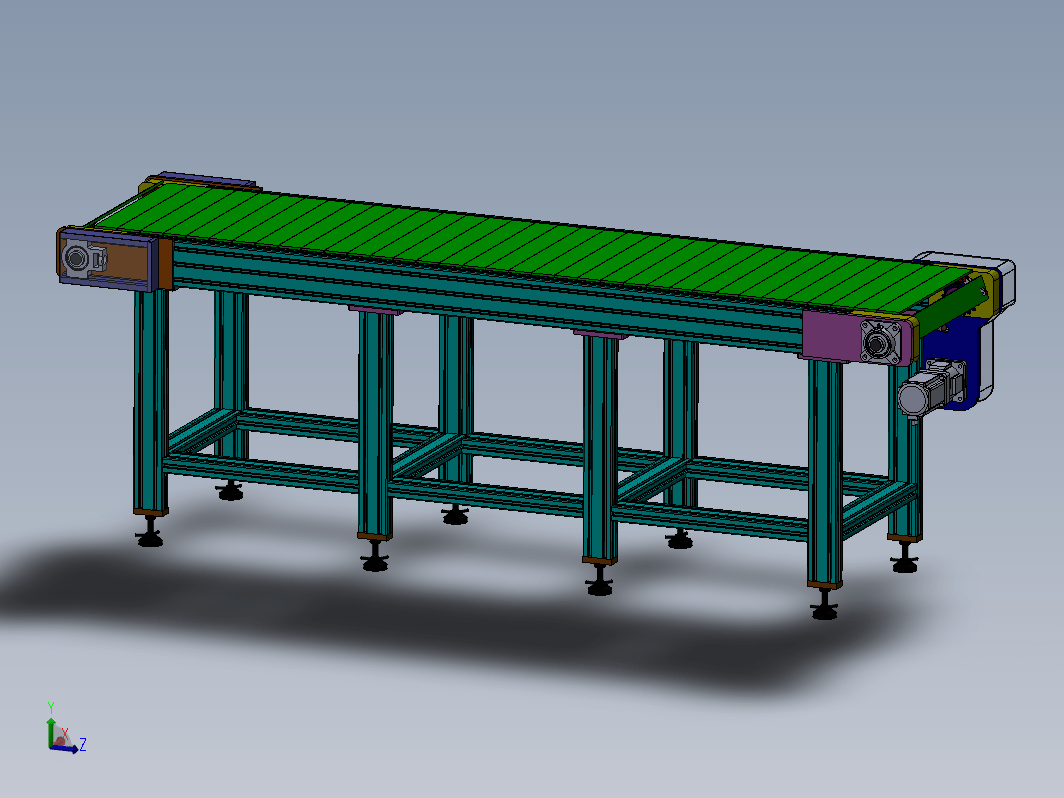Select the purple side plate at drive end
Viewport: 1064px width, 798px height.
click(831, 335)
